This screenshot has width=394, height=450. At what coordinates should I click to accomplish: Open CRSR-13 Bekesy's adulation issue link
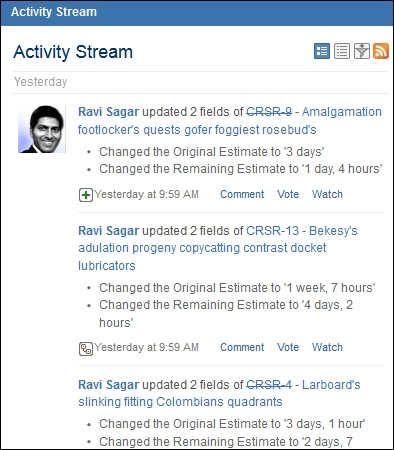click(218, 248)
